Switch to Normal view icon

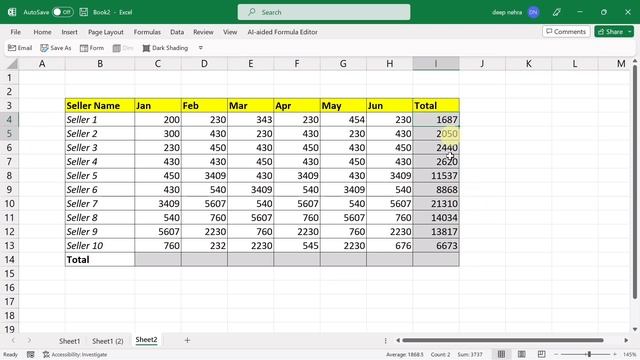point(501,354)
